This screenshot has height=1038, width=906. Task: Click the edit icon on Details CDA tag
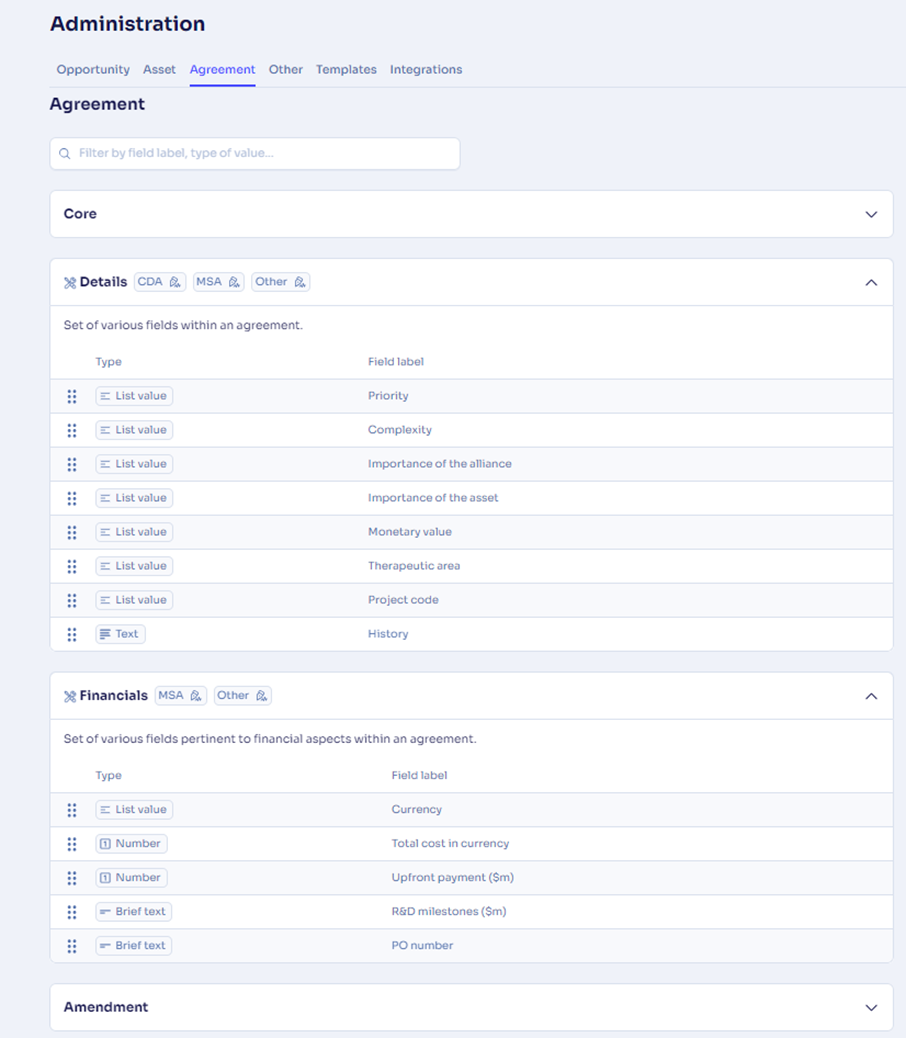point(175,282)
